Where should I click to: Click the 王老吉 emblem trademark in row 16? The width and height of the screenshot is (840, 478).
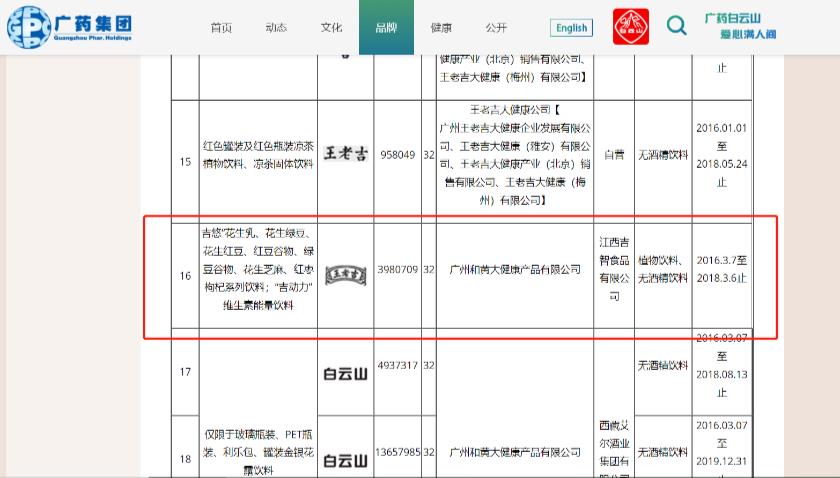coord(346,275)
